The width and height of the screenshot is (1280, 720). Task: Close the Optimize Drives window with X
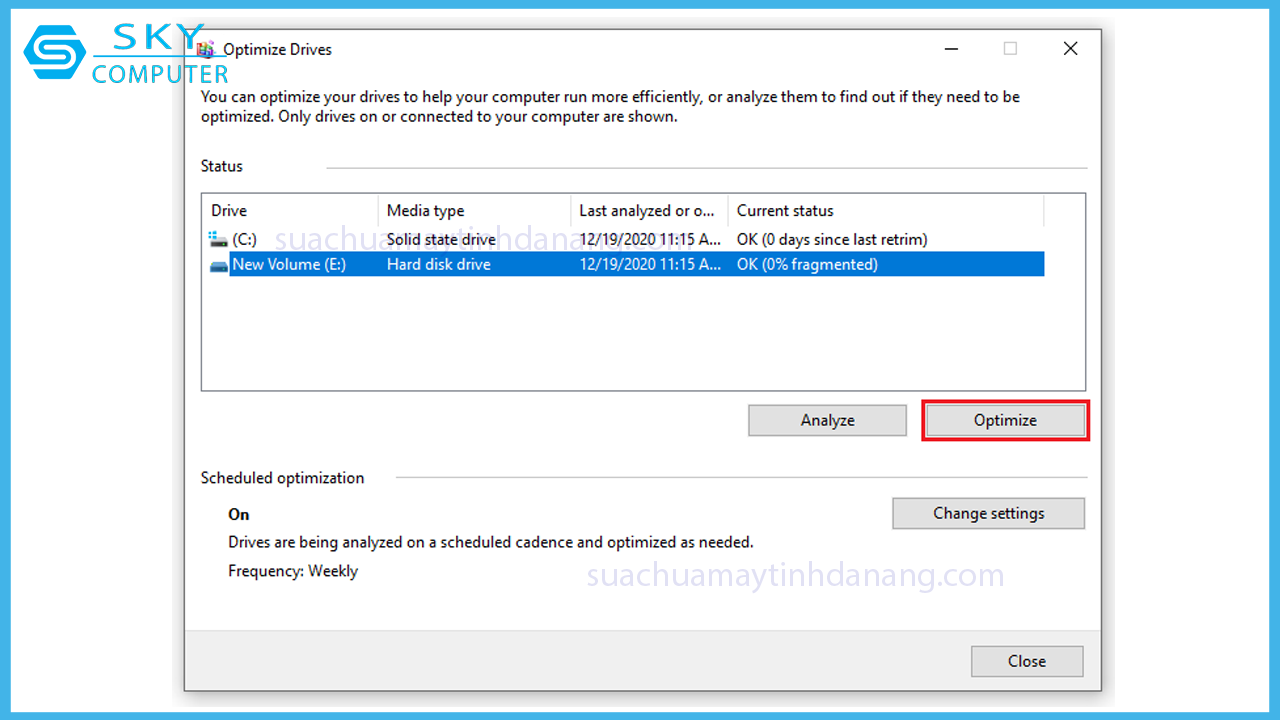[x=1070, y=49]
